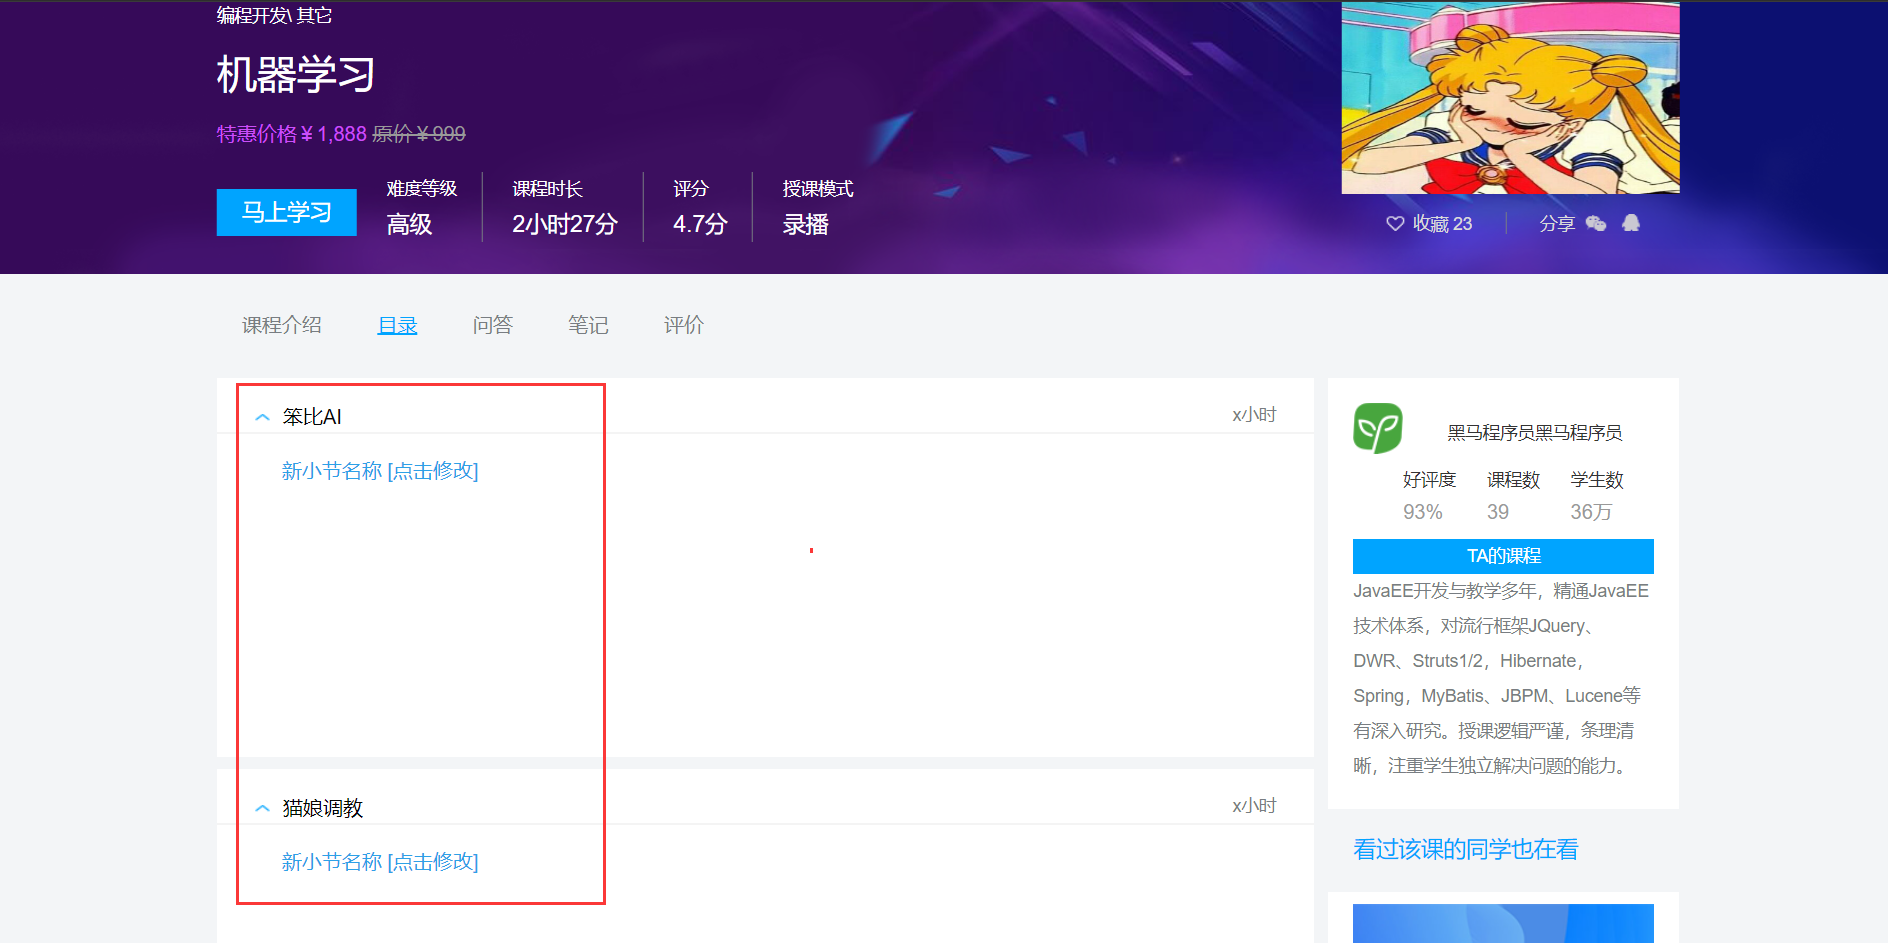Edit section name under 猫娘调教
Screen dimensions: 1888x943
coord(380,862)
